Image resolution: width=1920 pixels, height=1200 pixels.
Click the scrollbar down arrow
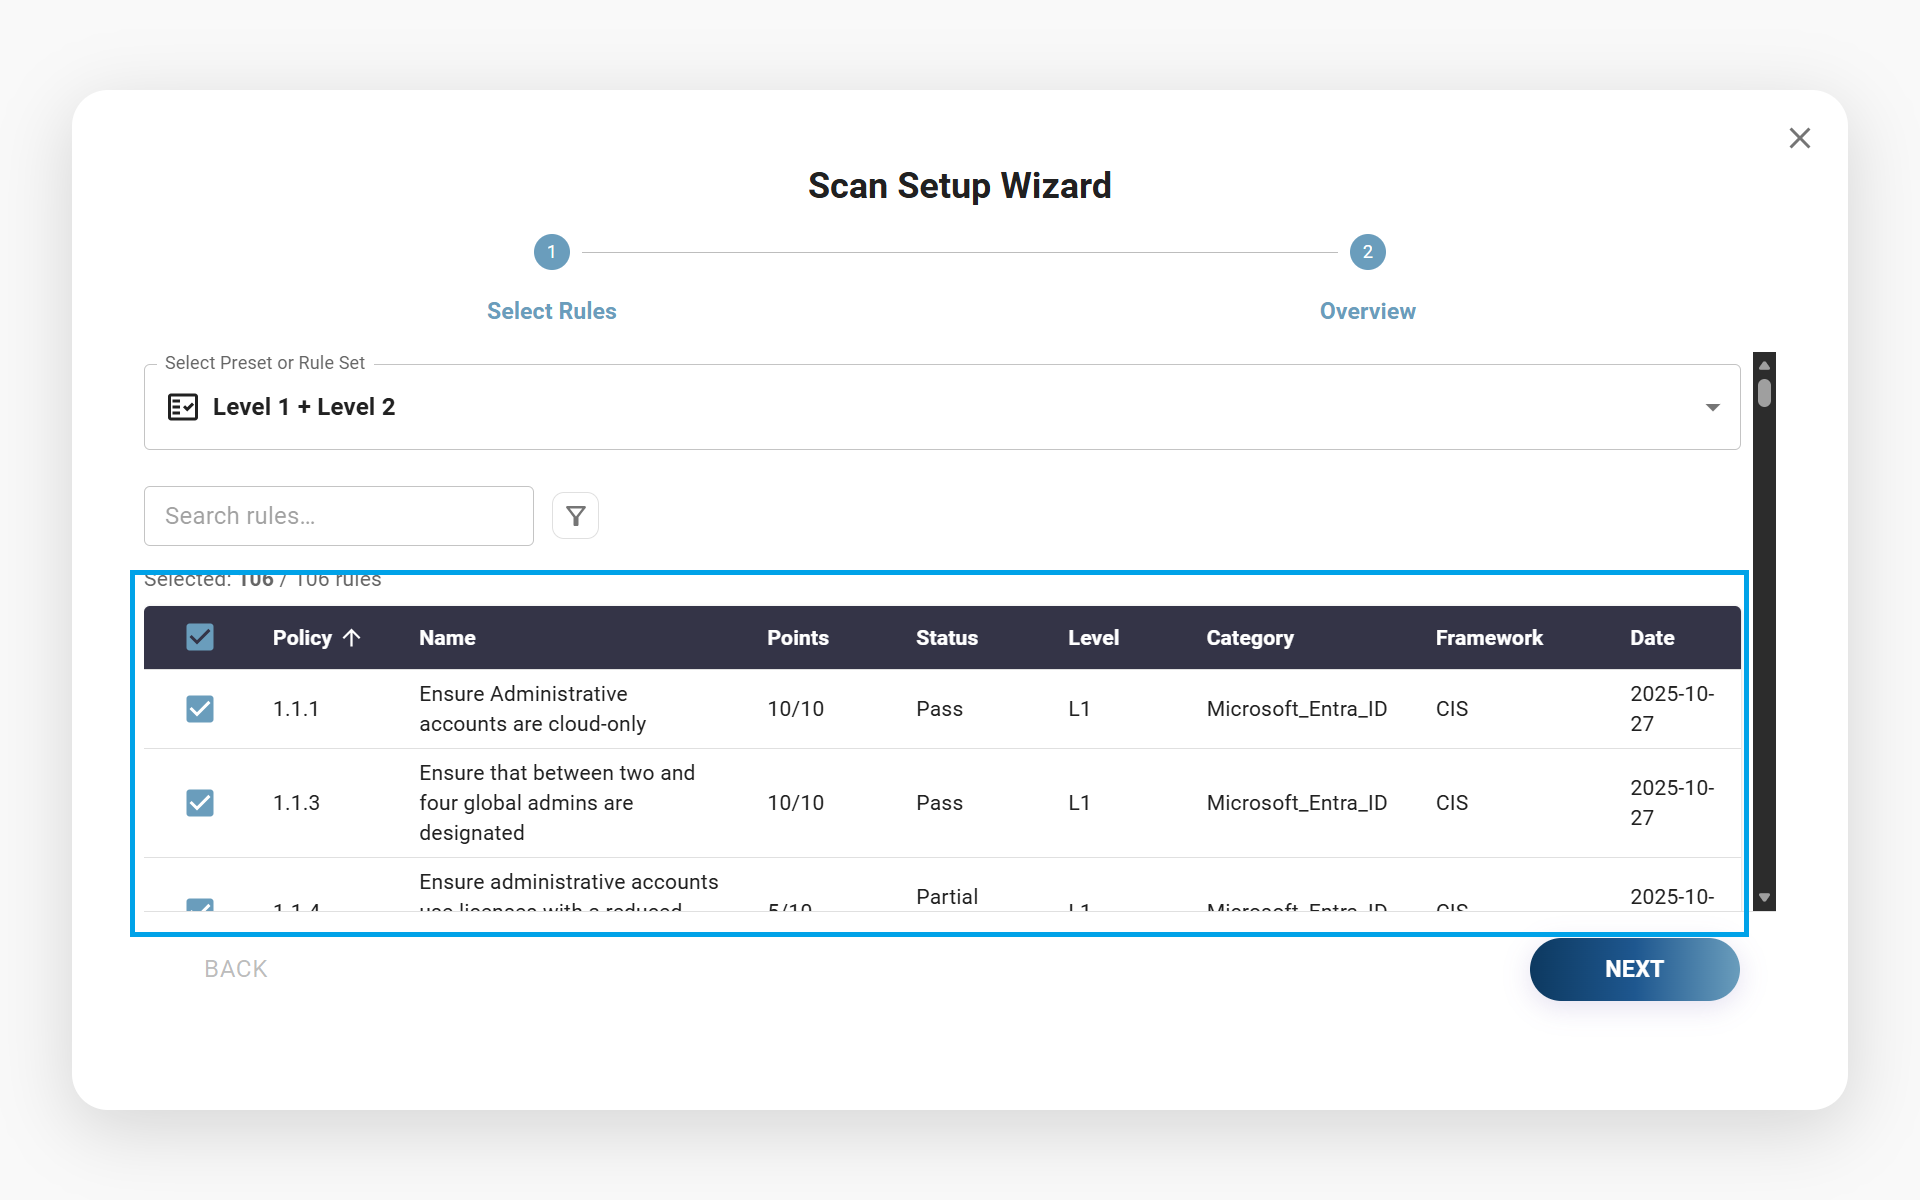coord(1763,896)
